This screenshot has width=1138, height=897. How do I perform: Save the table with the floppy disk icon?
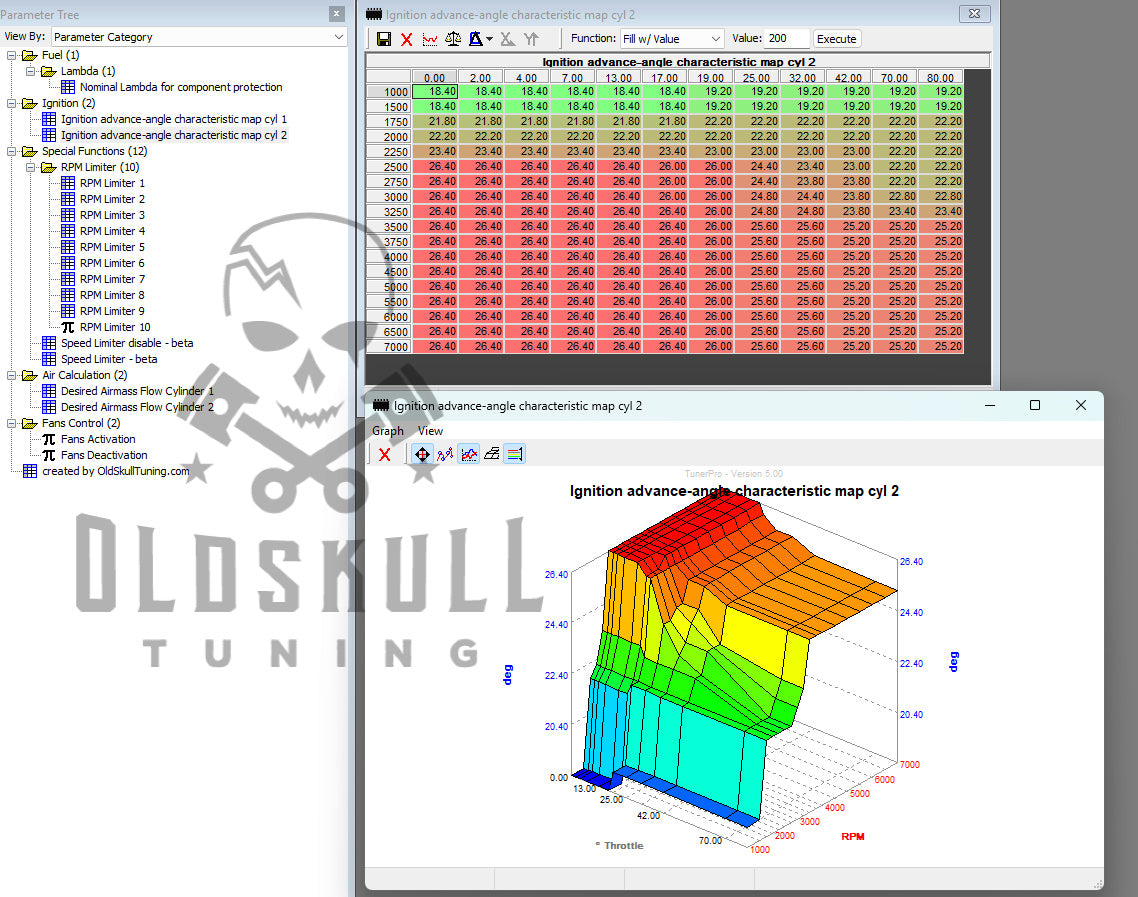[x=384, y=39]
